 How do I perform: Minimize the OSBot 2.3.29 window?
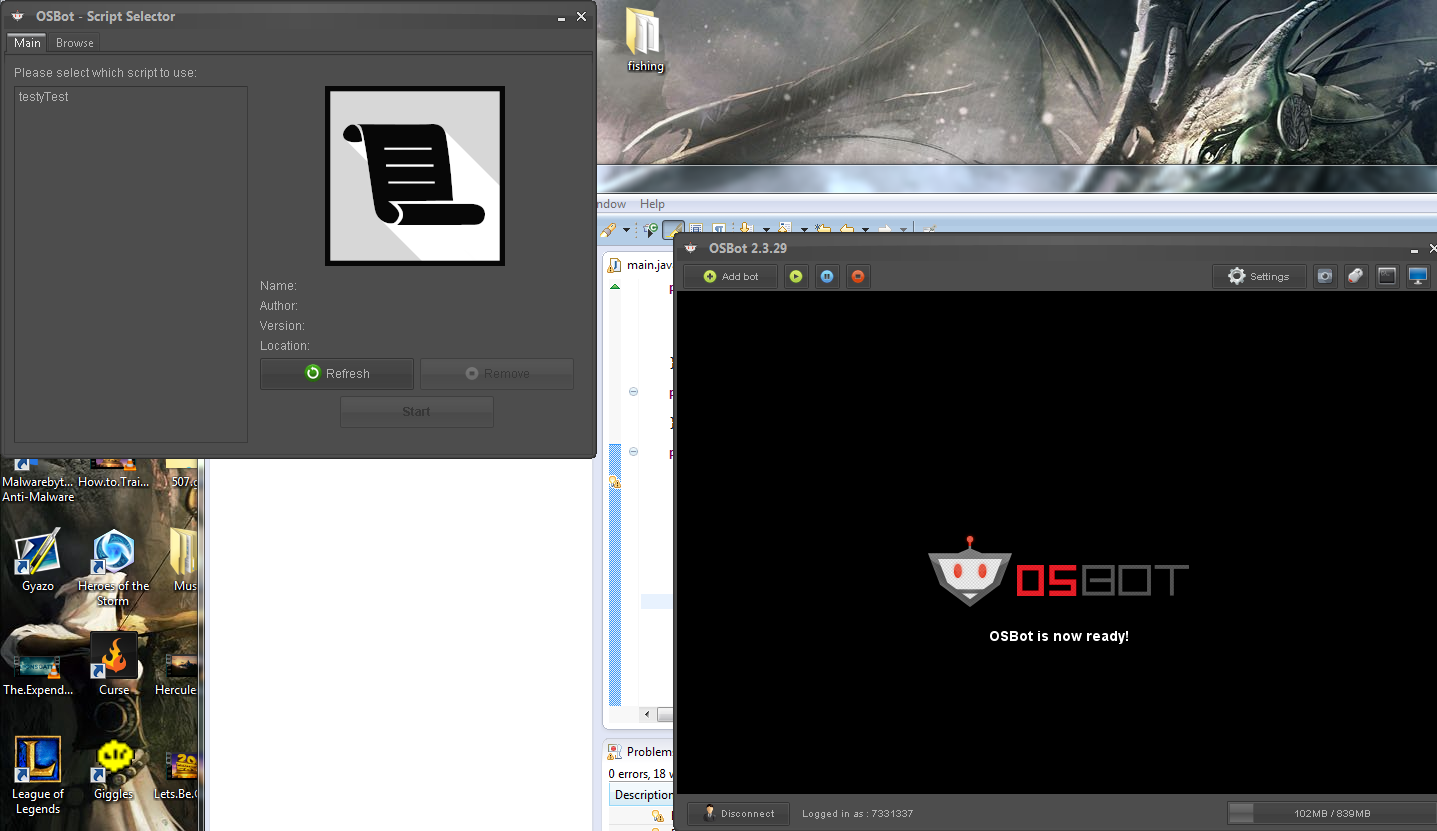[1415, 248]
